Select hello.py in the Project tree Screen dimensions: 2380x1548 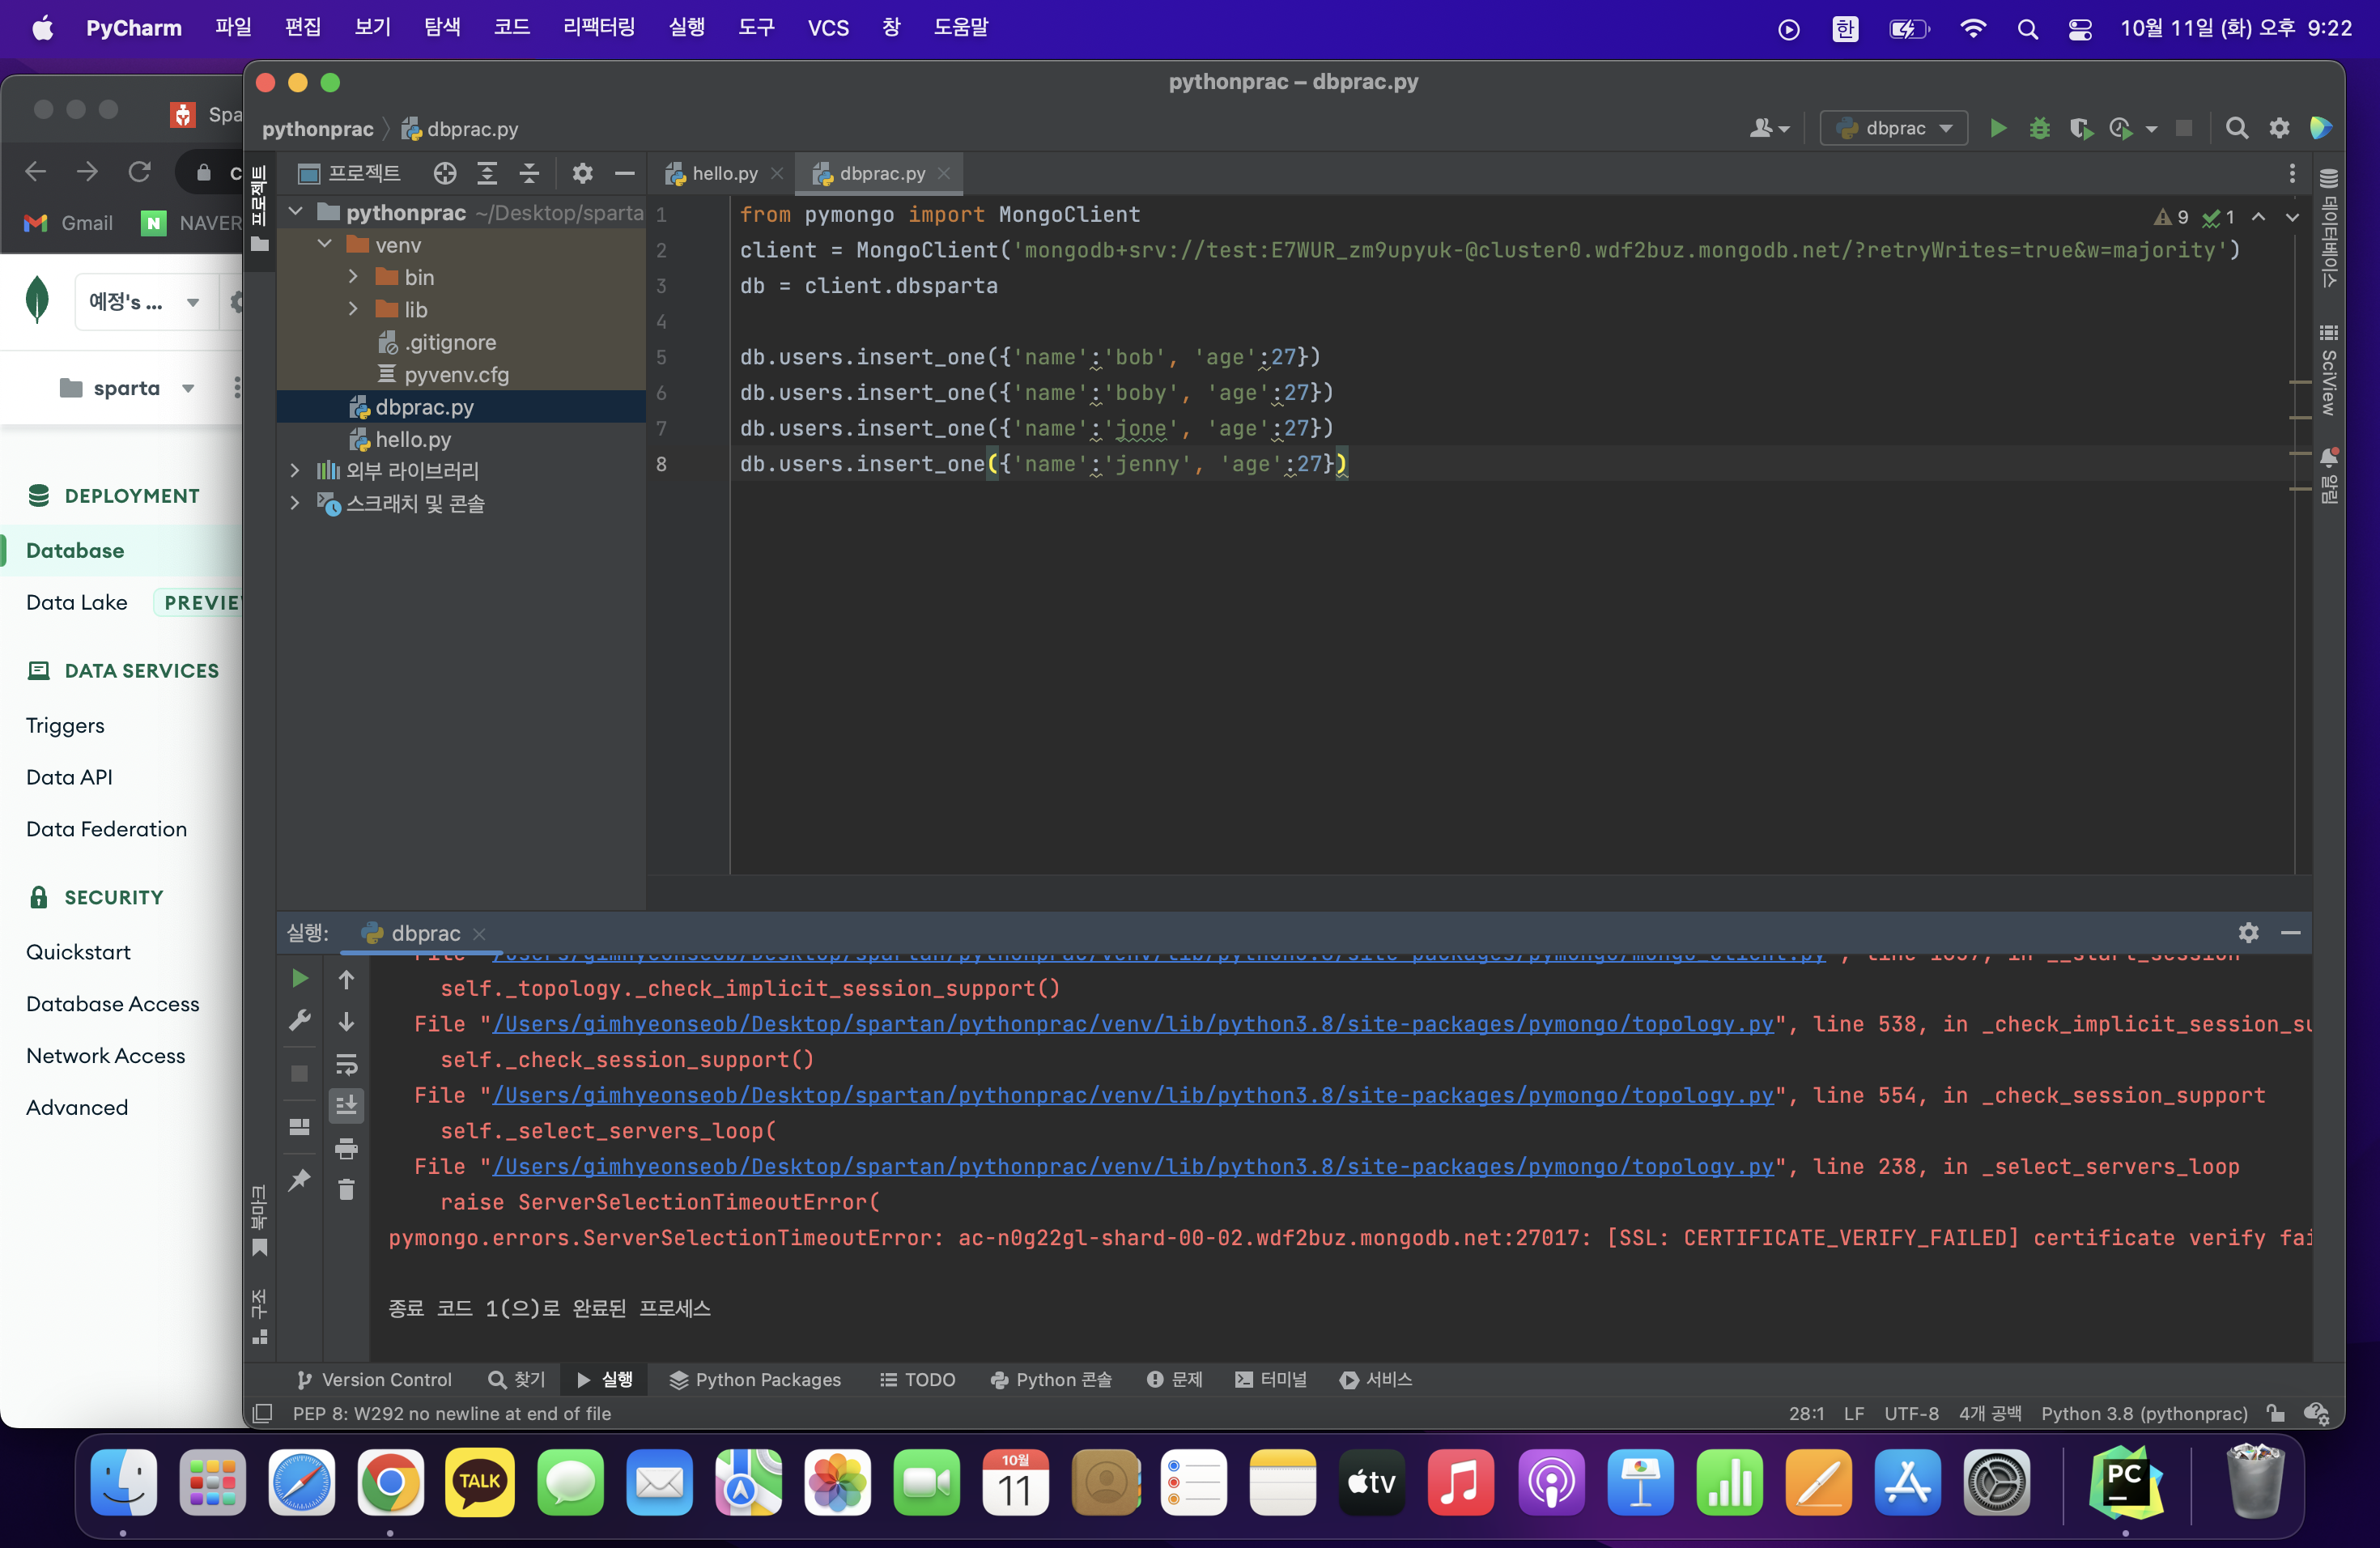(x=413, y=439)
